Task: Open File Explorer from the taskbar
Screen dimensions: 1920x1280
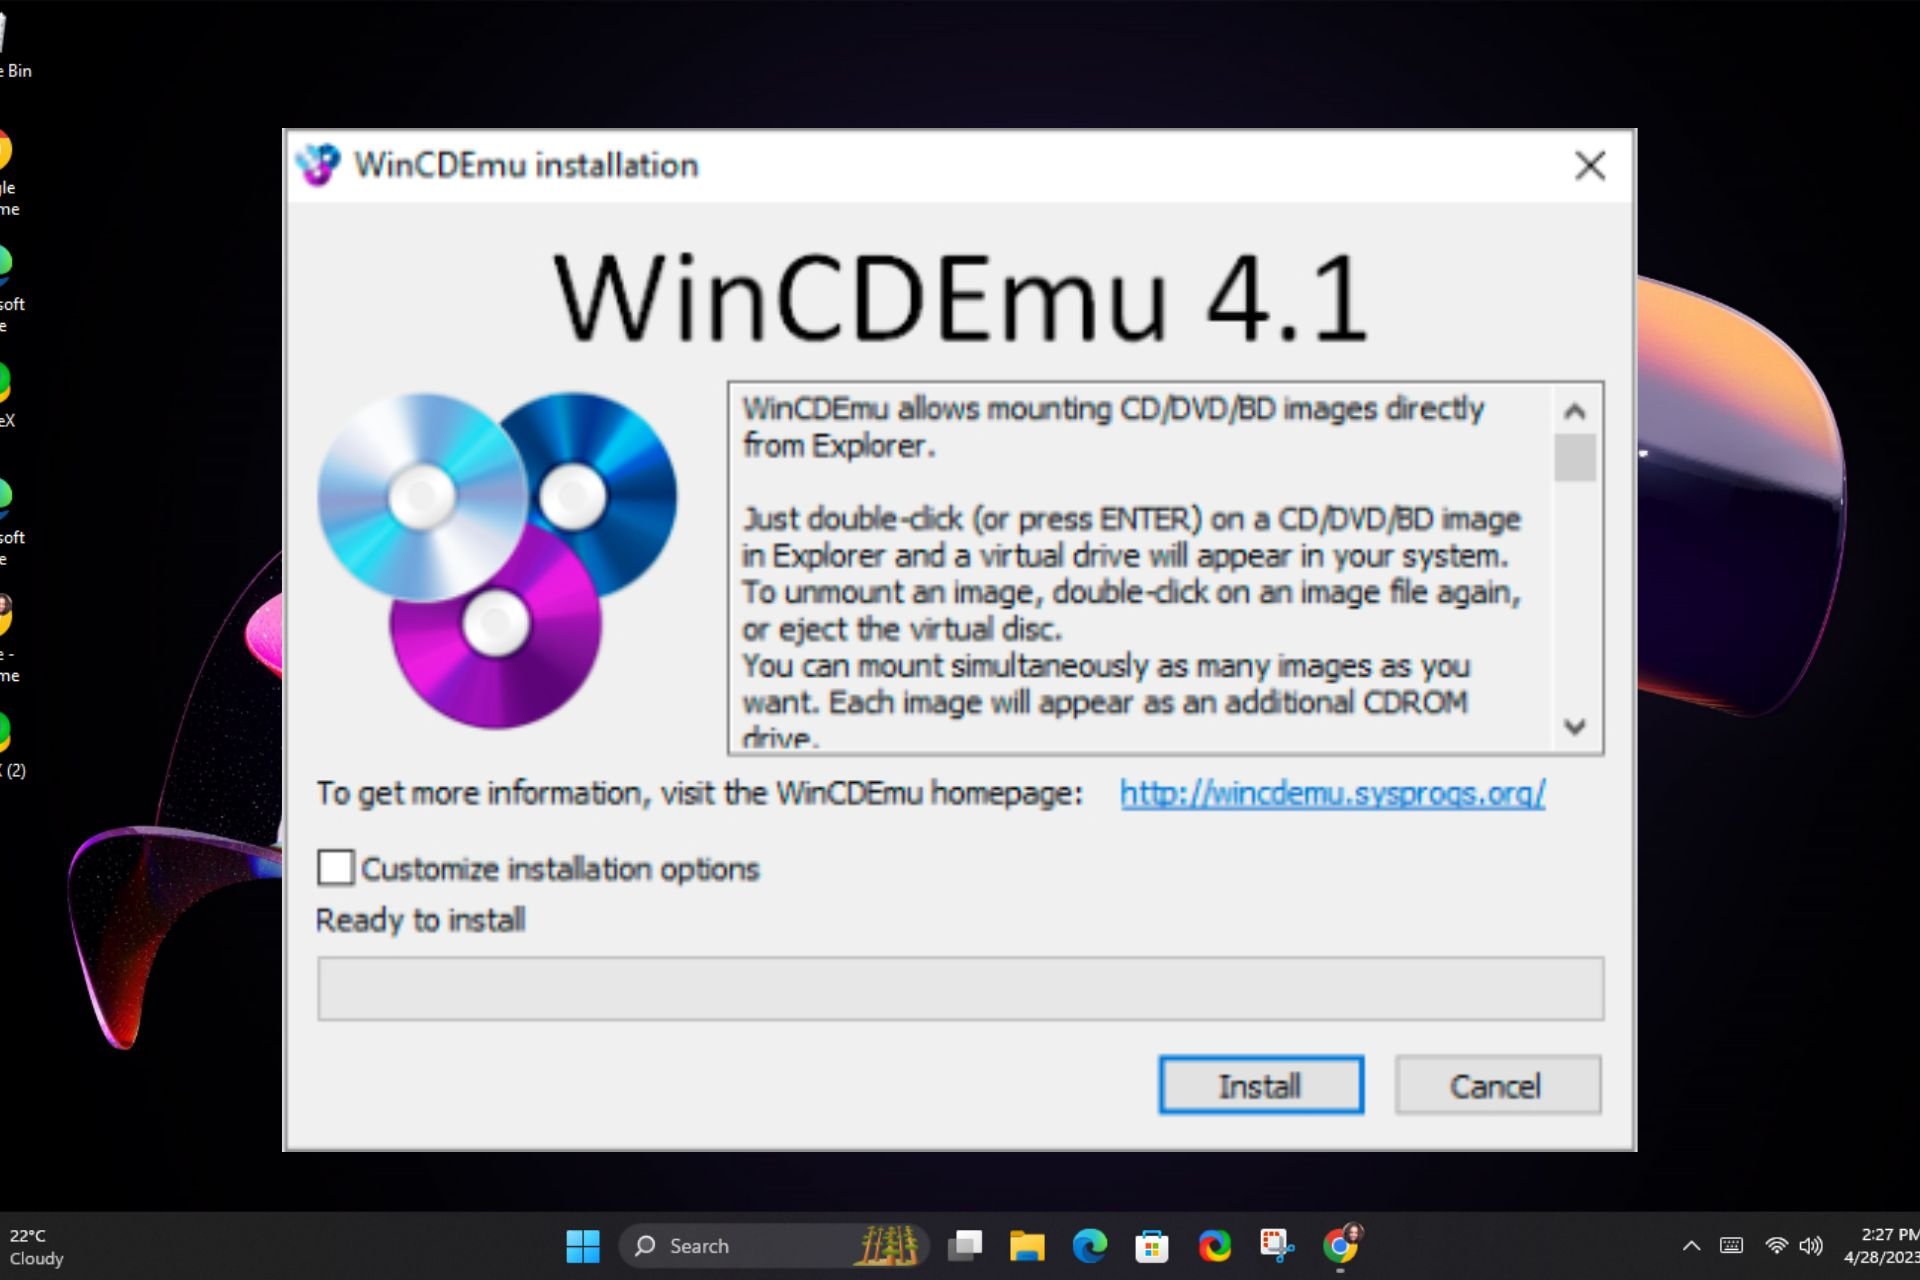Action: (1027, 1246)
